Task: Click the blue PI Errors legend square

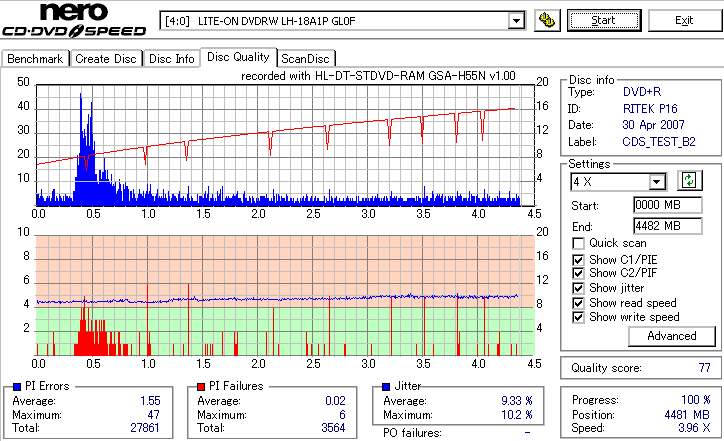Action: click(x=17, y=387)
